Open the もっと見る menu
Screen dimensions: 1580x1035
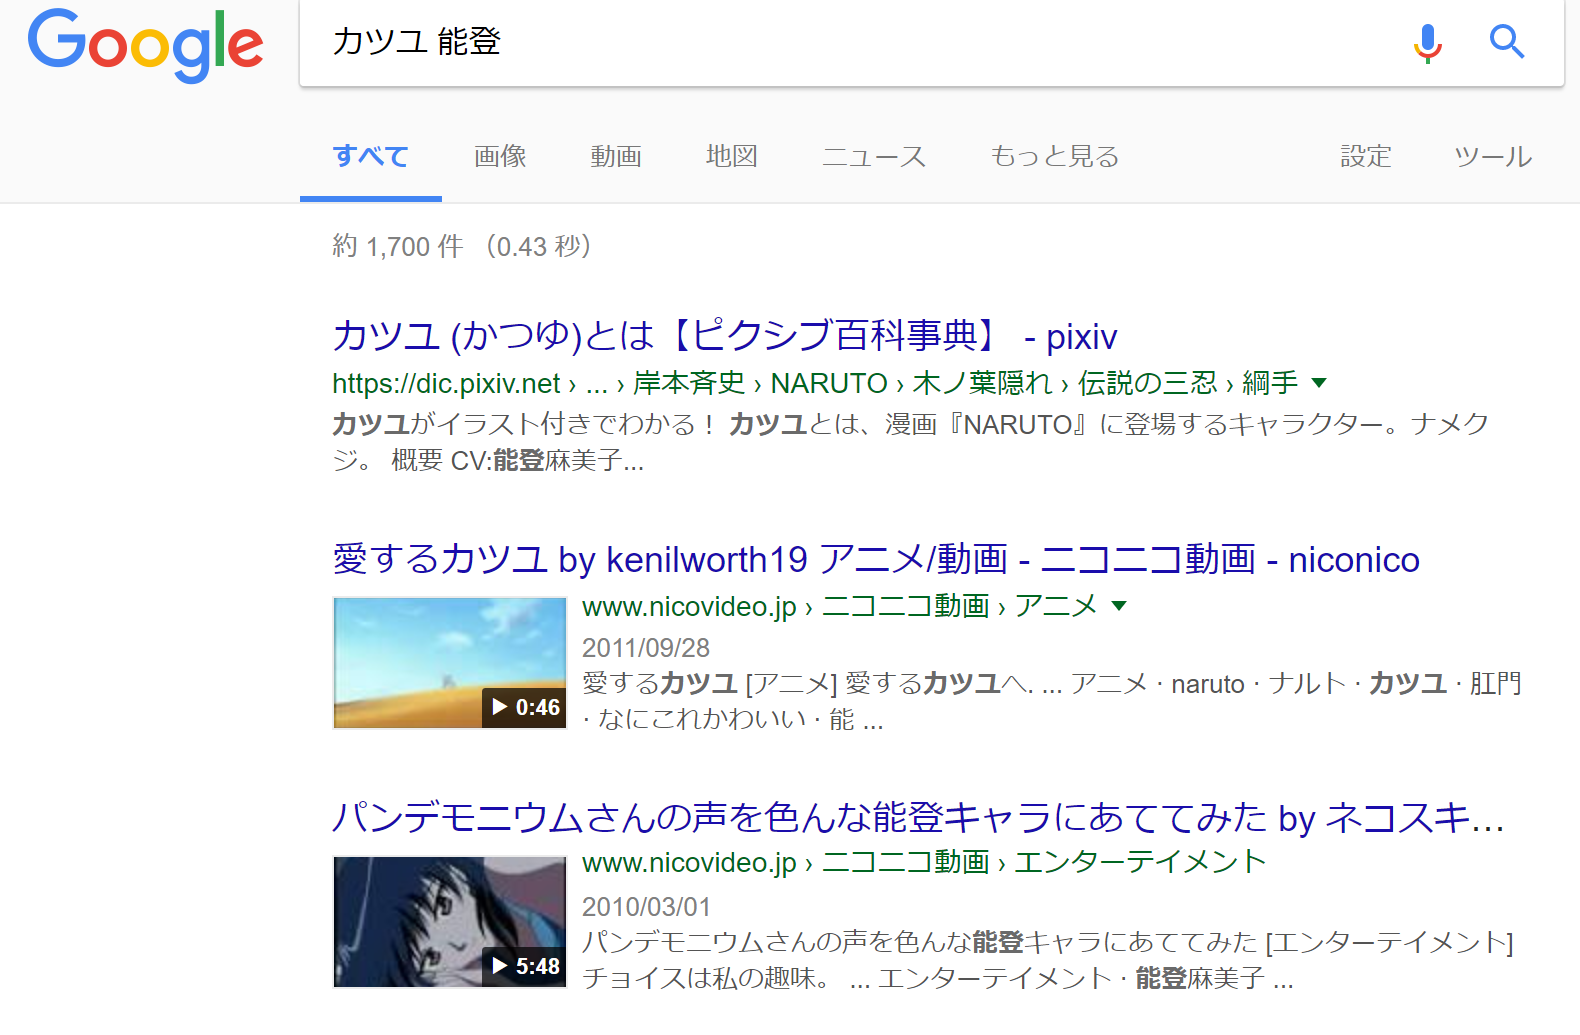tap(1054, 157)
